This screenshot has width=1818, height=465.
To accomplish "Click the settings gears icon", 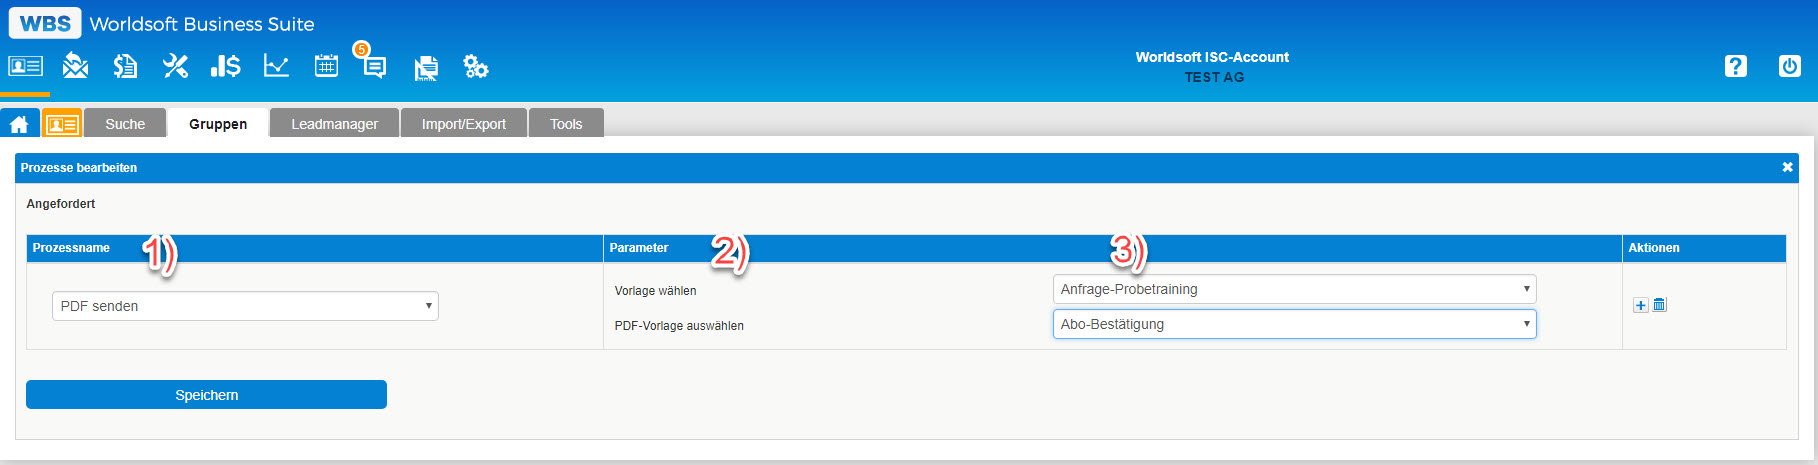I will pos(475,67).
